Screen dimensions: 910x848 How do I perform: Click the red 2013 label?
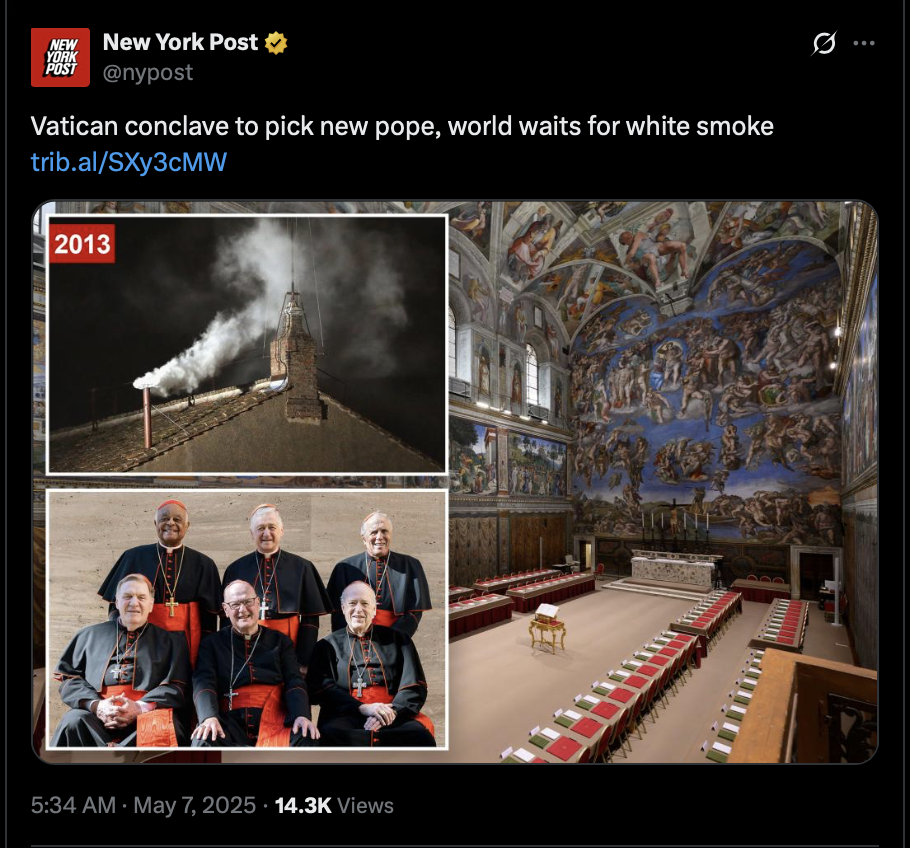pos(82,244)
